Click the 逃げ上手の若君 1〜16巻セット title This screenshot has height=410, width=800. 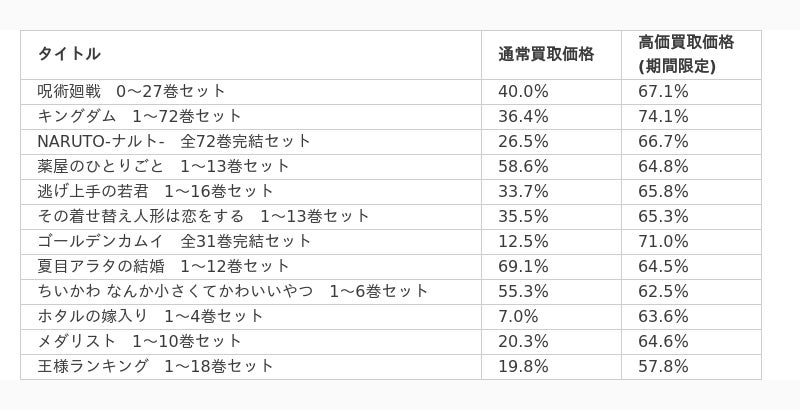pyautogui.click(x=156, y=191)
